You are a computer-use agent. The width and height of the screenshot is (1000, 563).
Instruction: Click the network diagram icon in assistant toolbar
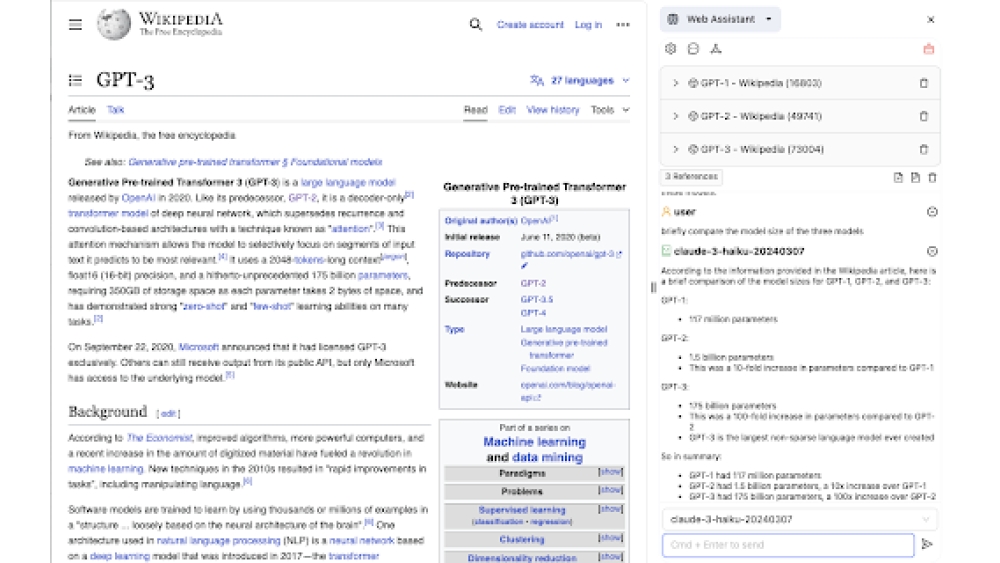(x=716, y=48)
